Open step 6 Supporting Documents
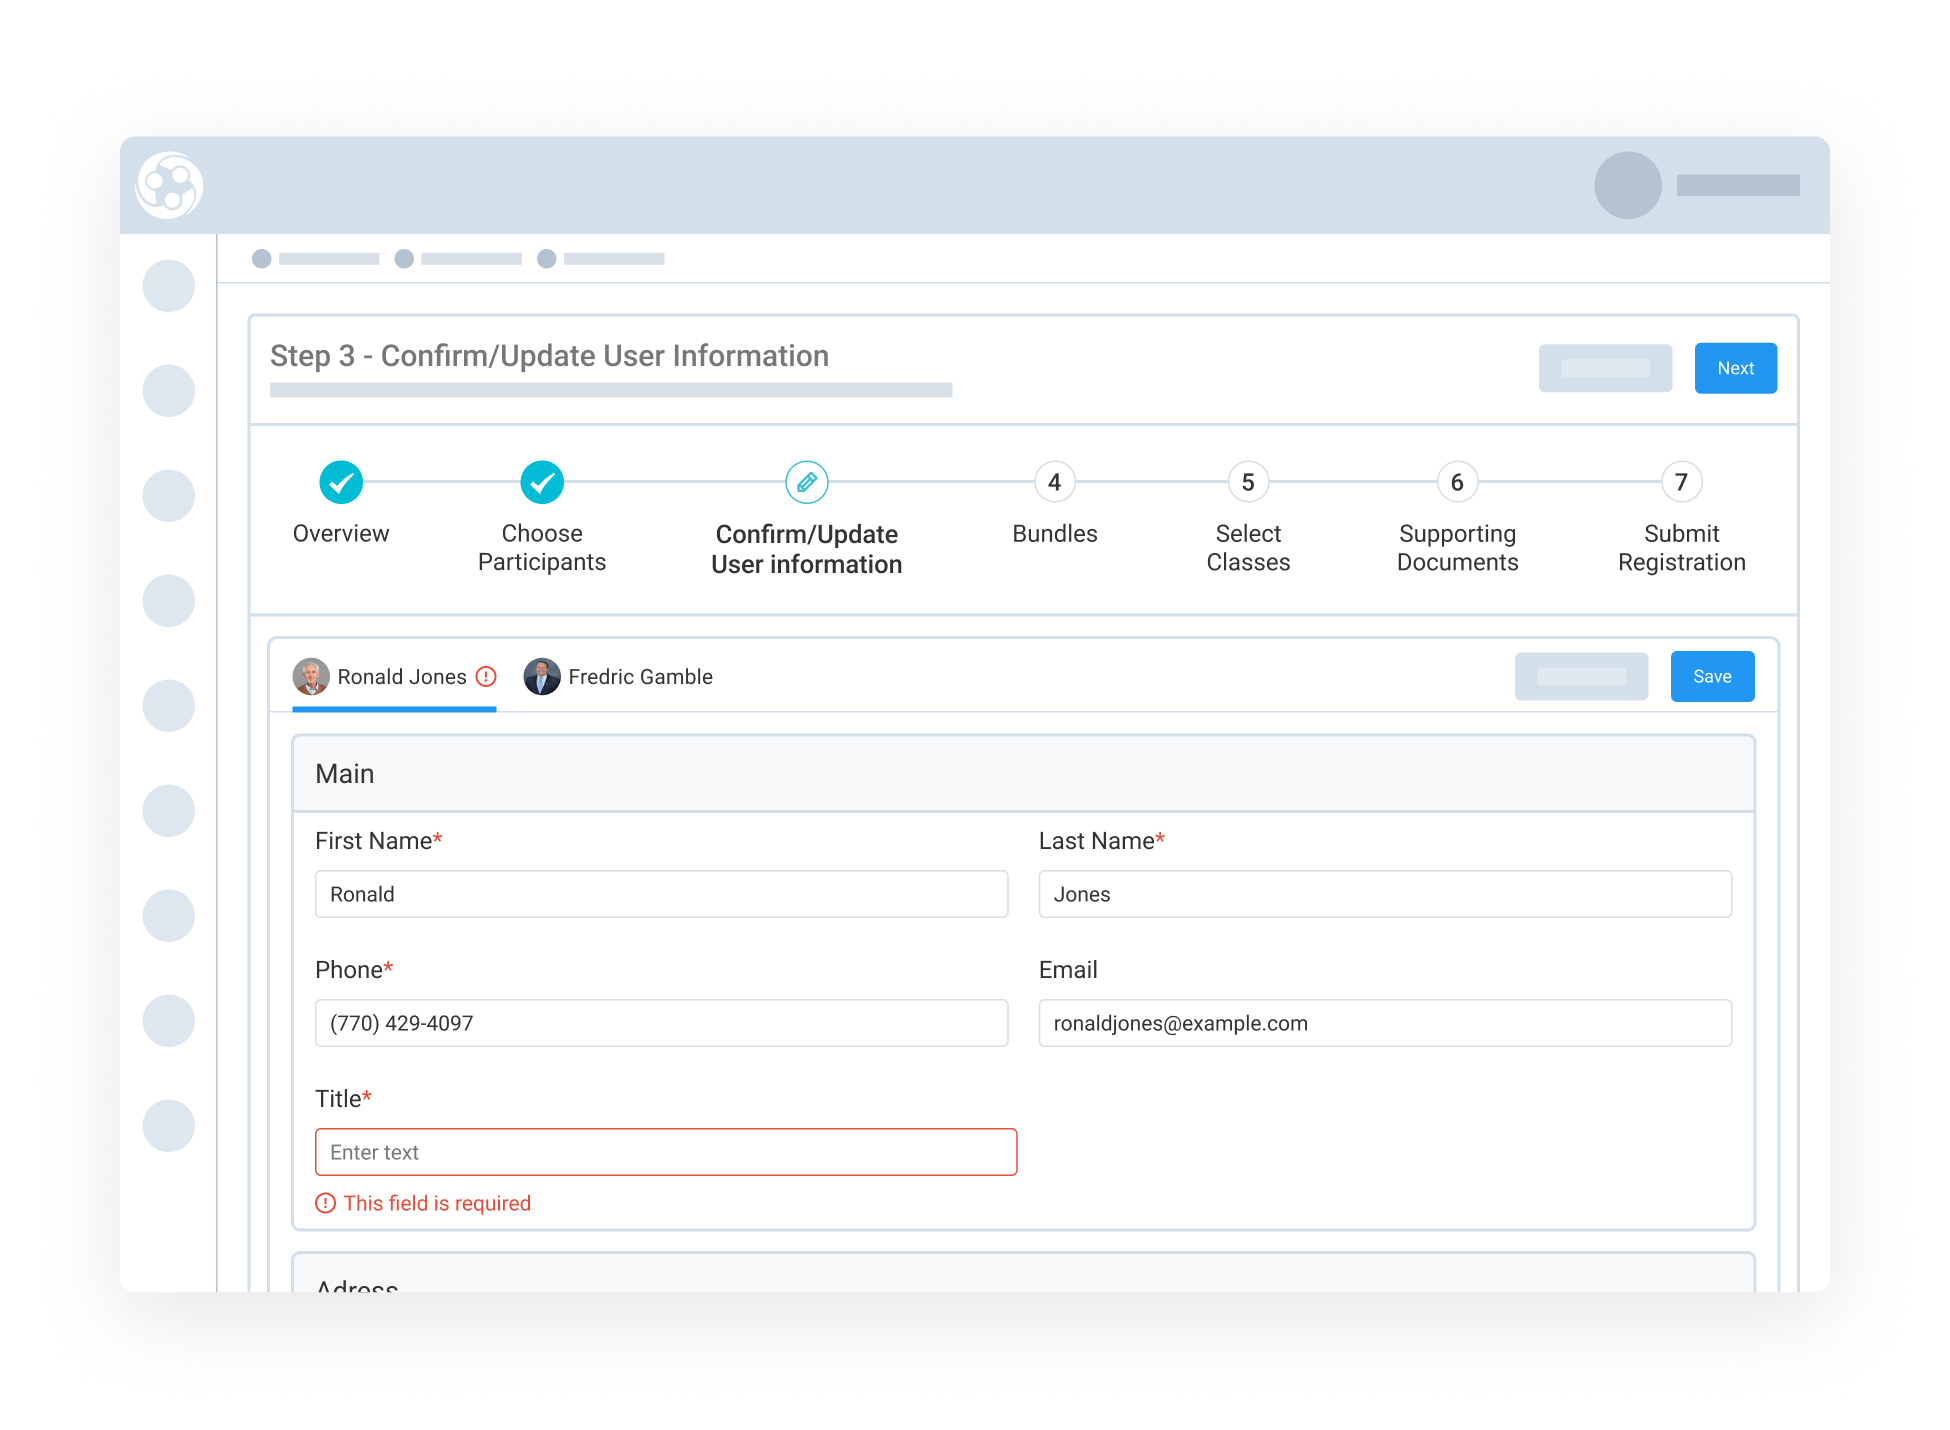The width and height of the screenshot is (1950, 1430). [1457, 482]
